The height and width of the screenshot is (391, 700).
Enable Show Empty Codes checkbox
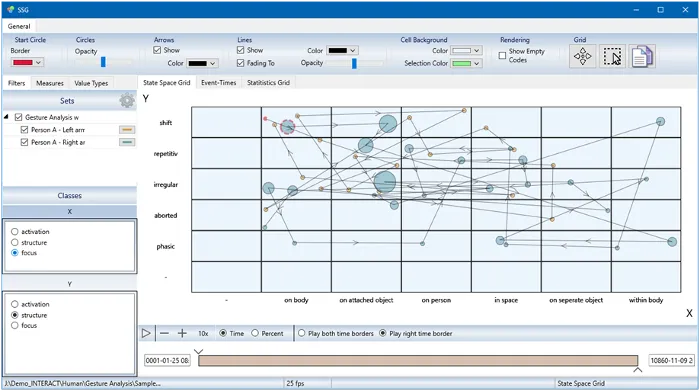point(502,55)
